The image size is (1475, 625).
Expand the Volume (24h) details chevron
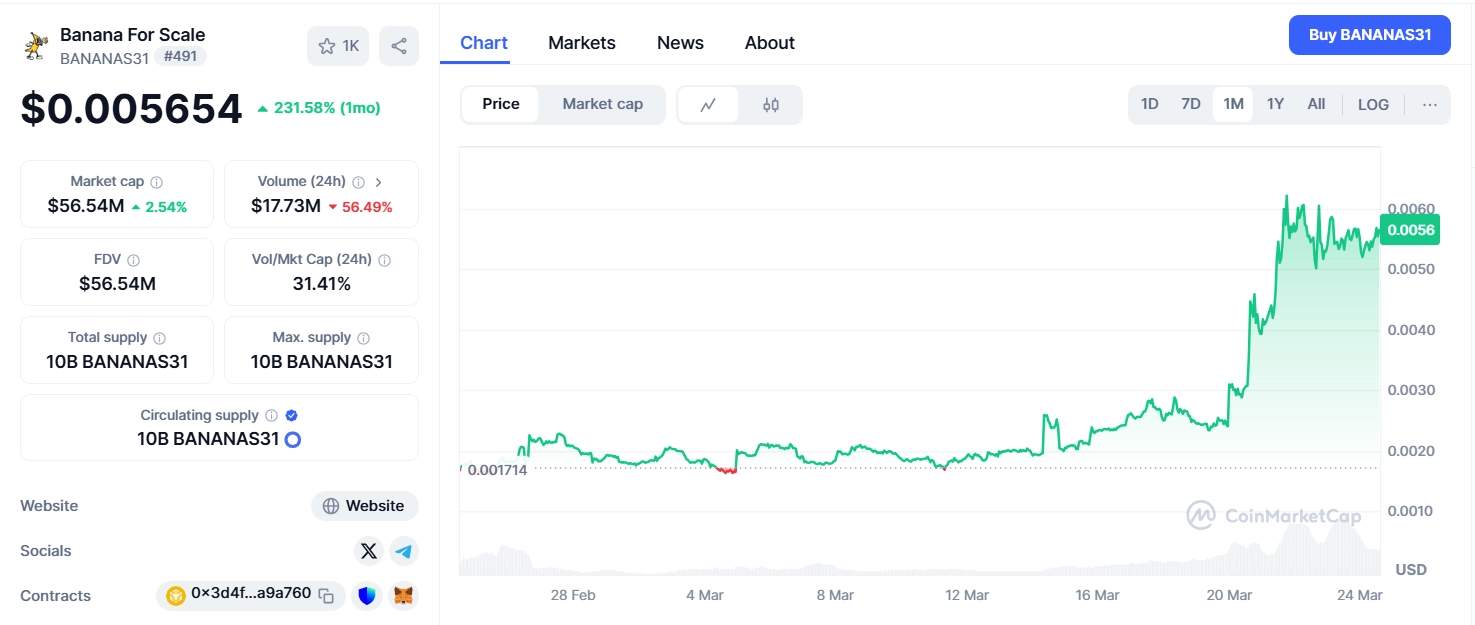pyautogui.click(x=379, y=181)
